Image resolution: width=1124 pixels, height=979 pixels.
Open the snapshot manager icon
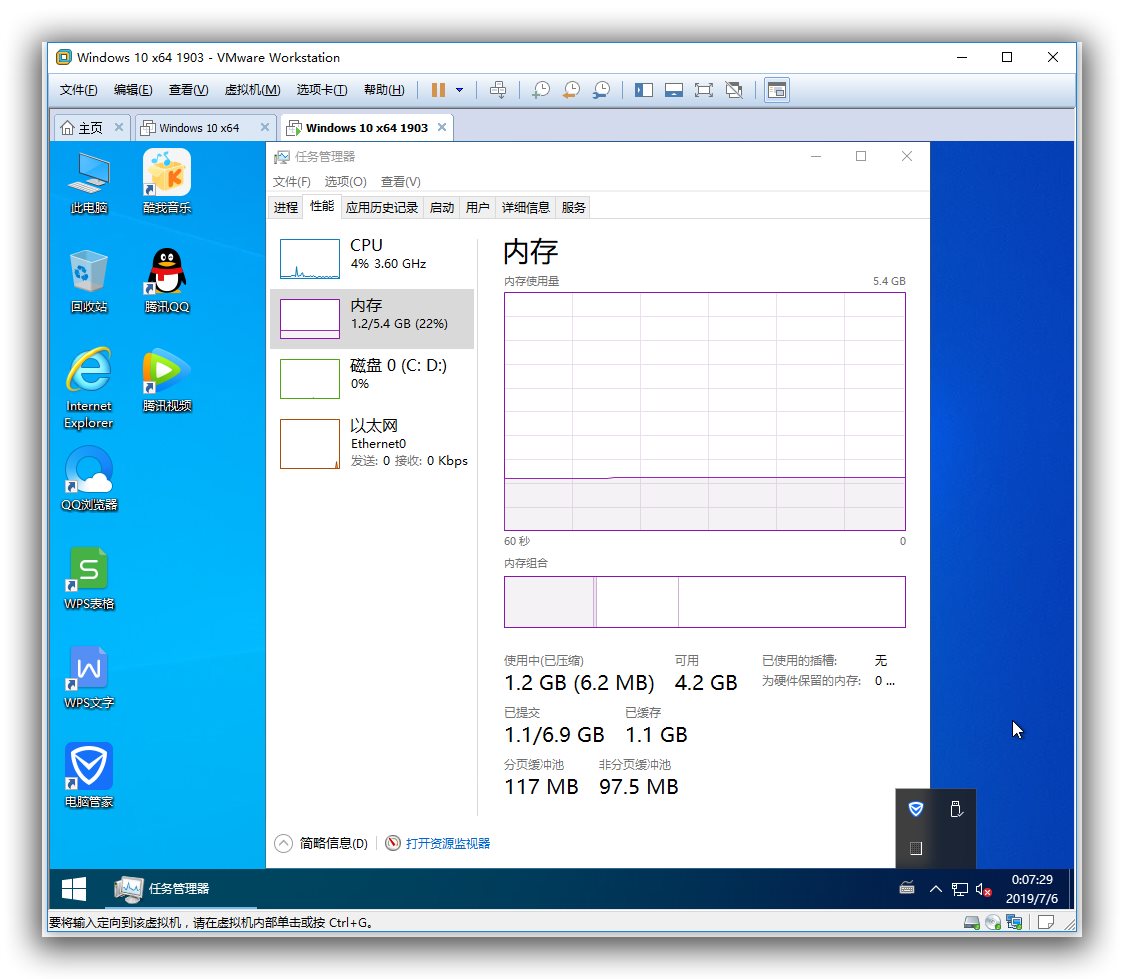coord(601,90)
